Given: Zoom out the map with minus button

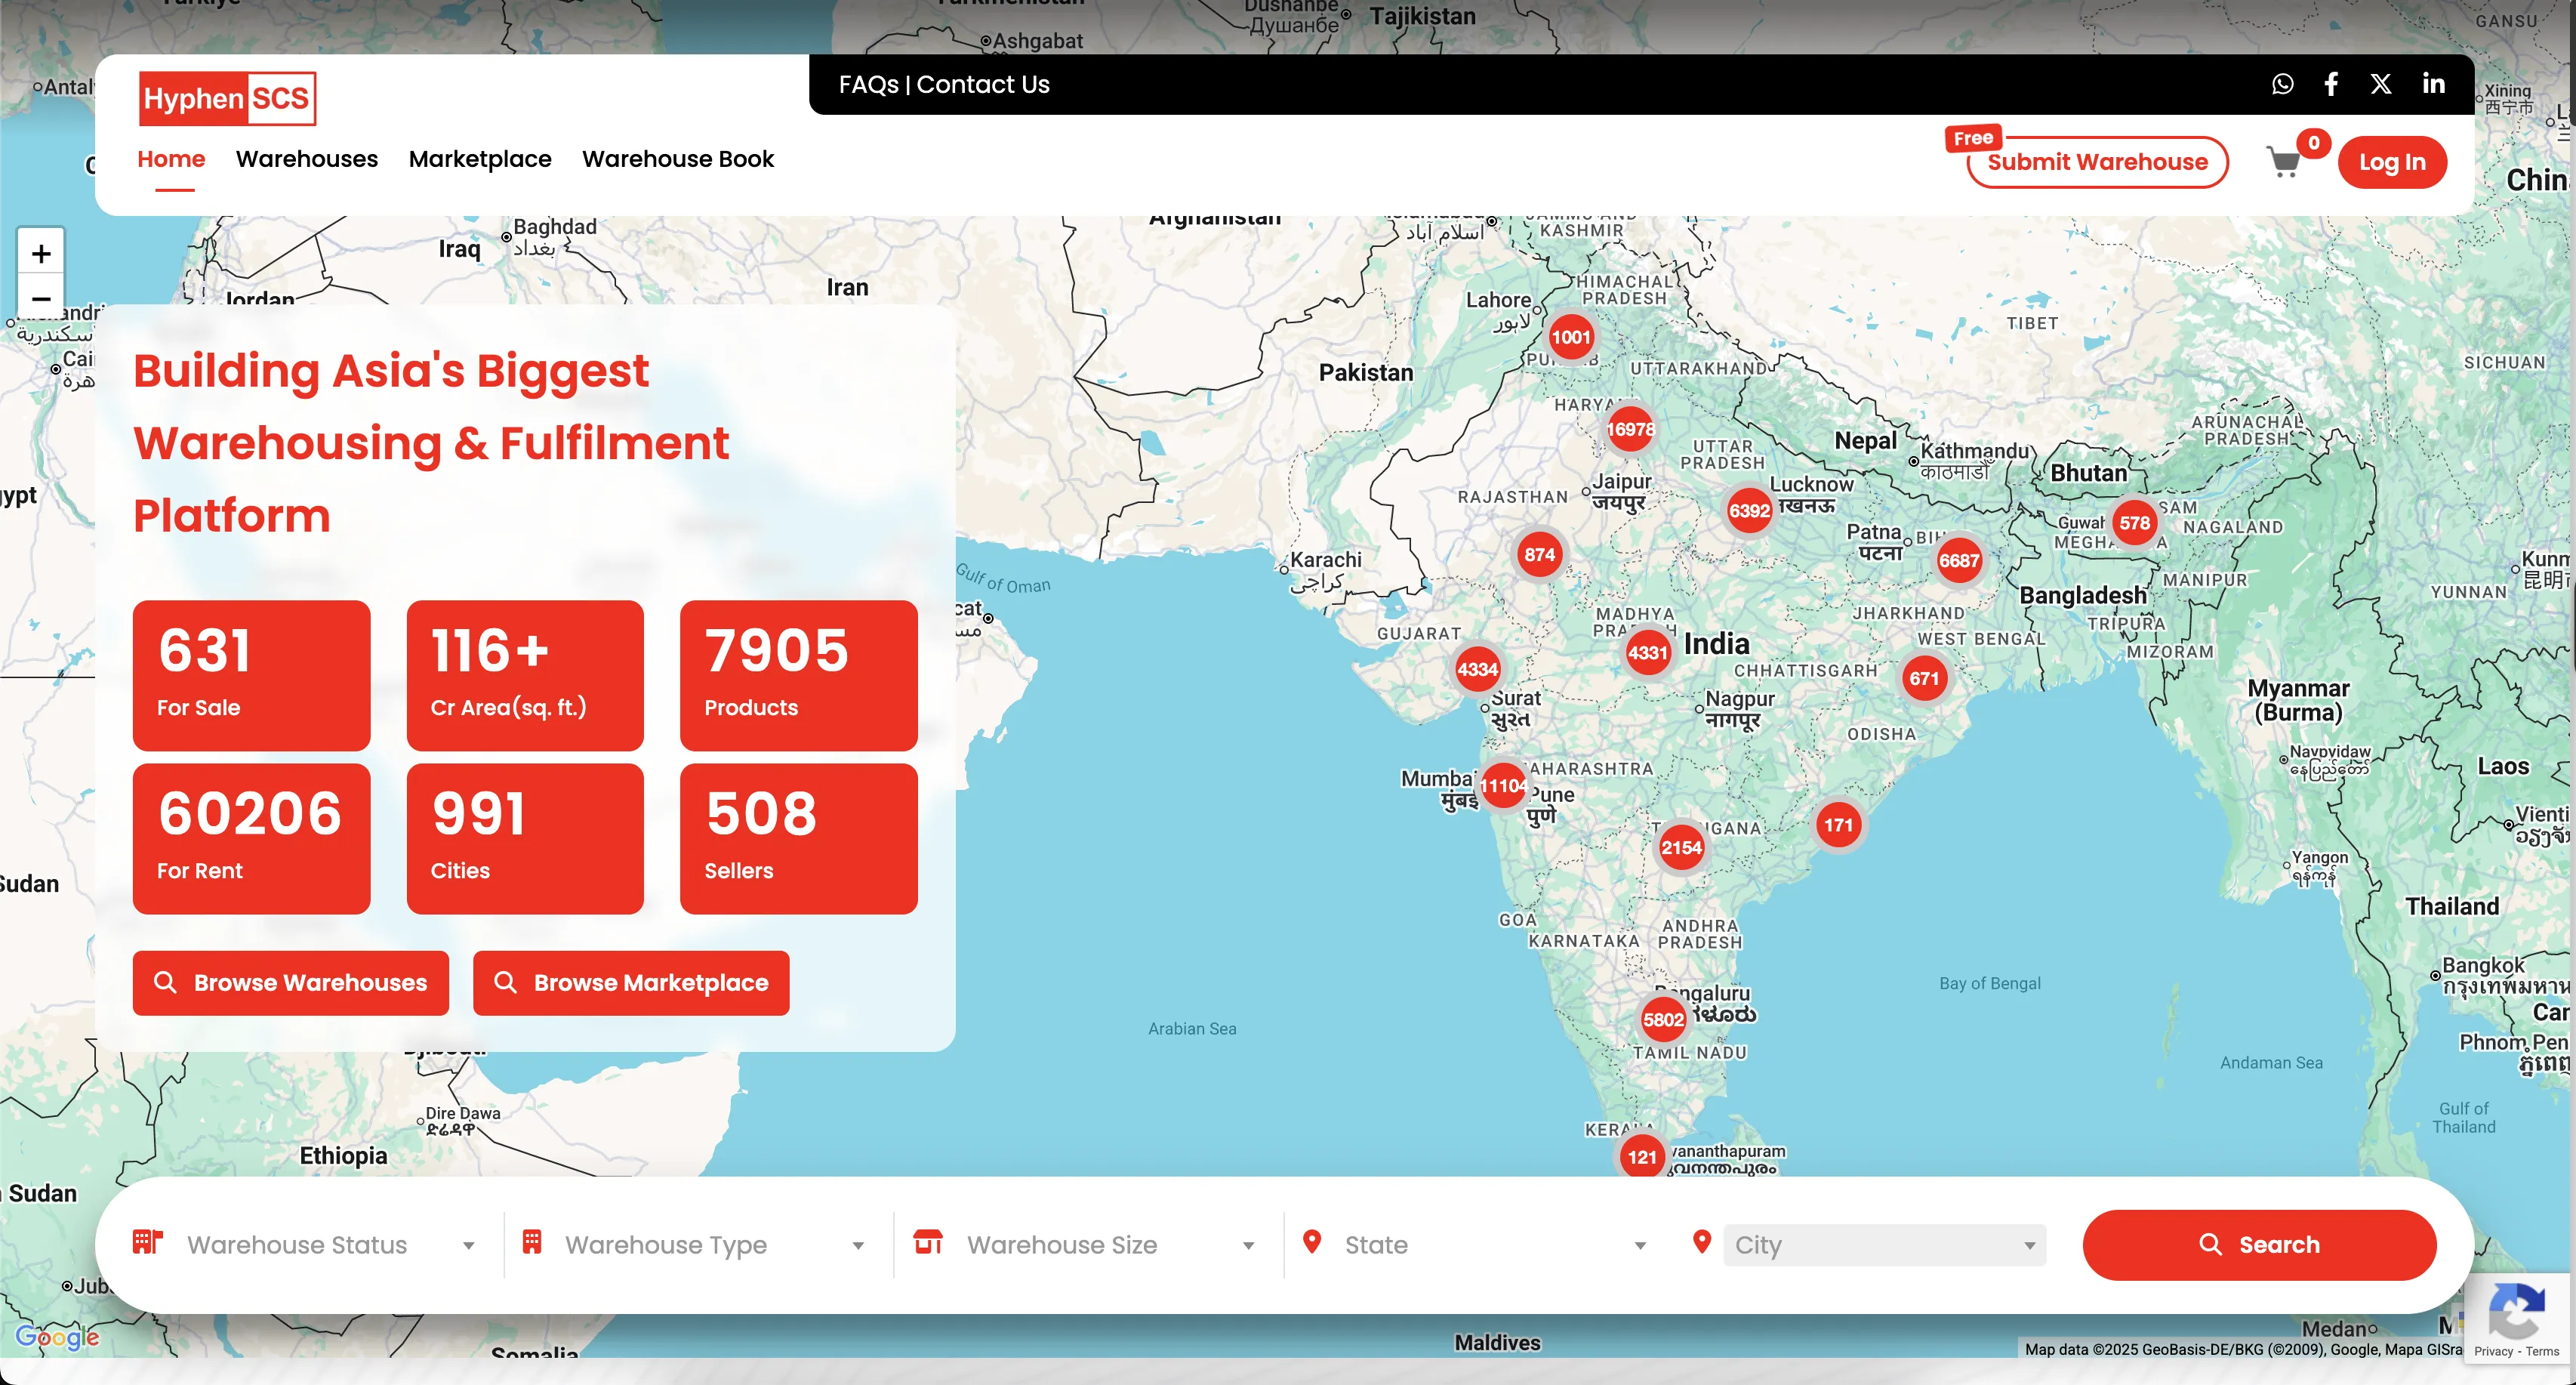Looking at the screenshot, I should 41,299.
